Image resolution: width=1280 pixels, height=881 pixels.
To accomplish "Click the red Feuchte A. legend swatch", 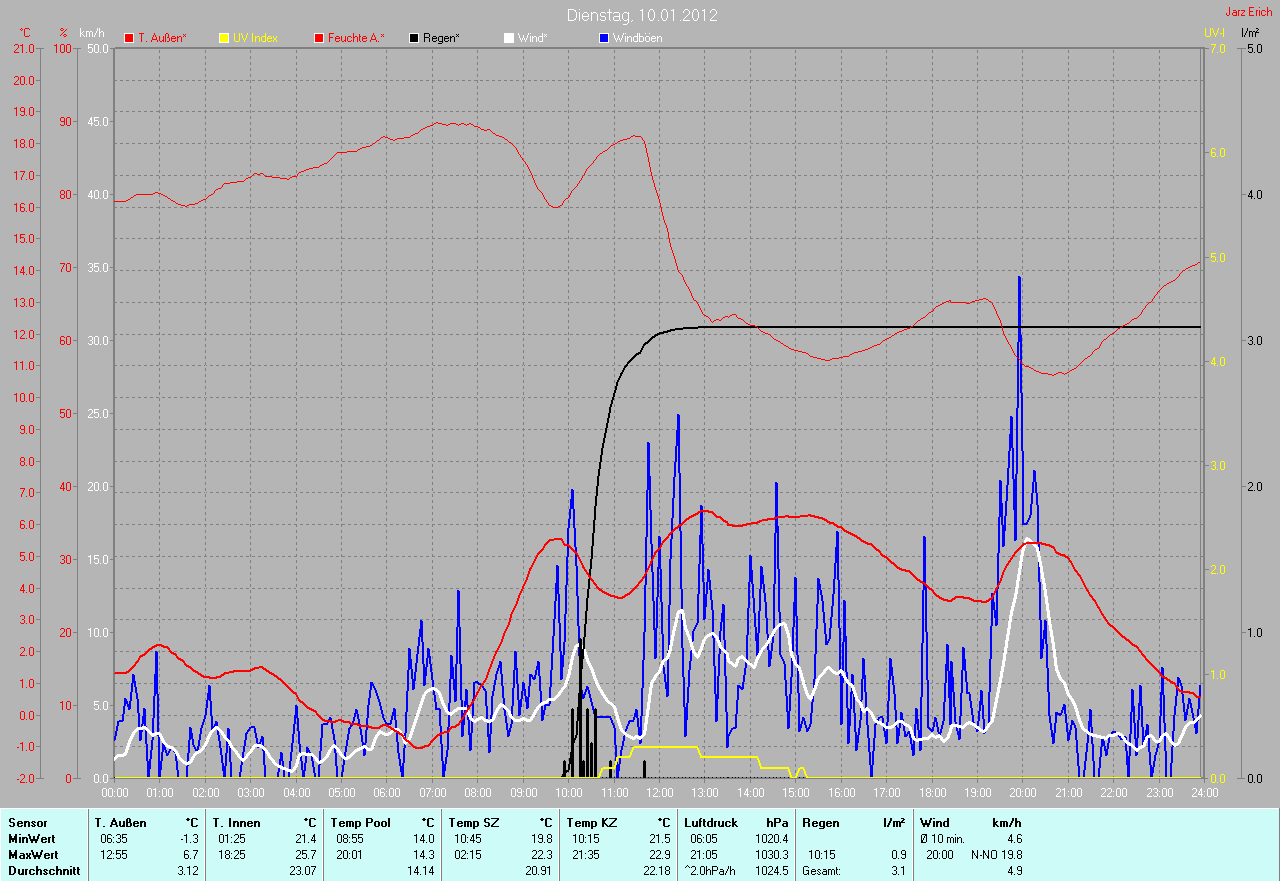I will pos(319,38).
